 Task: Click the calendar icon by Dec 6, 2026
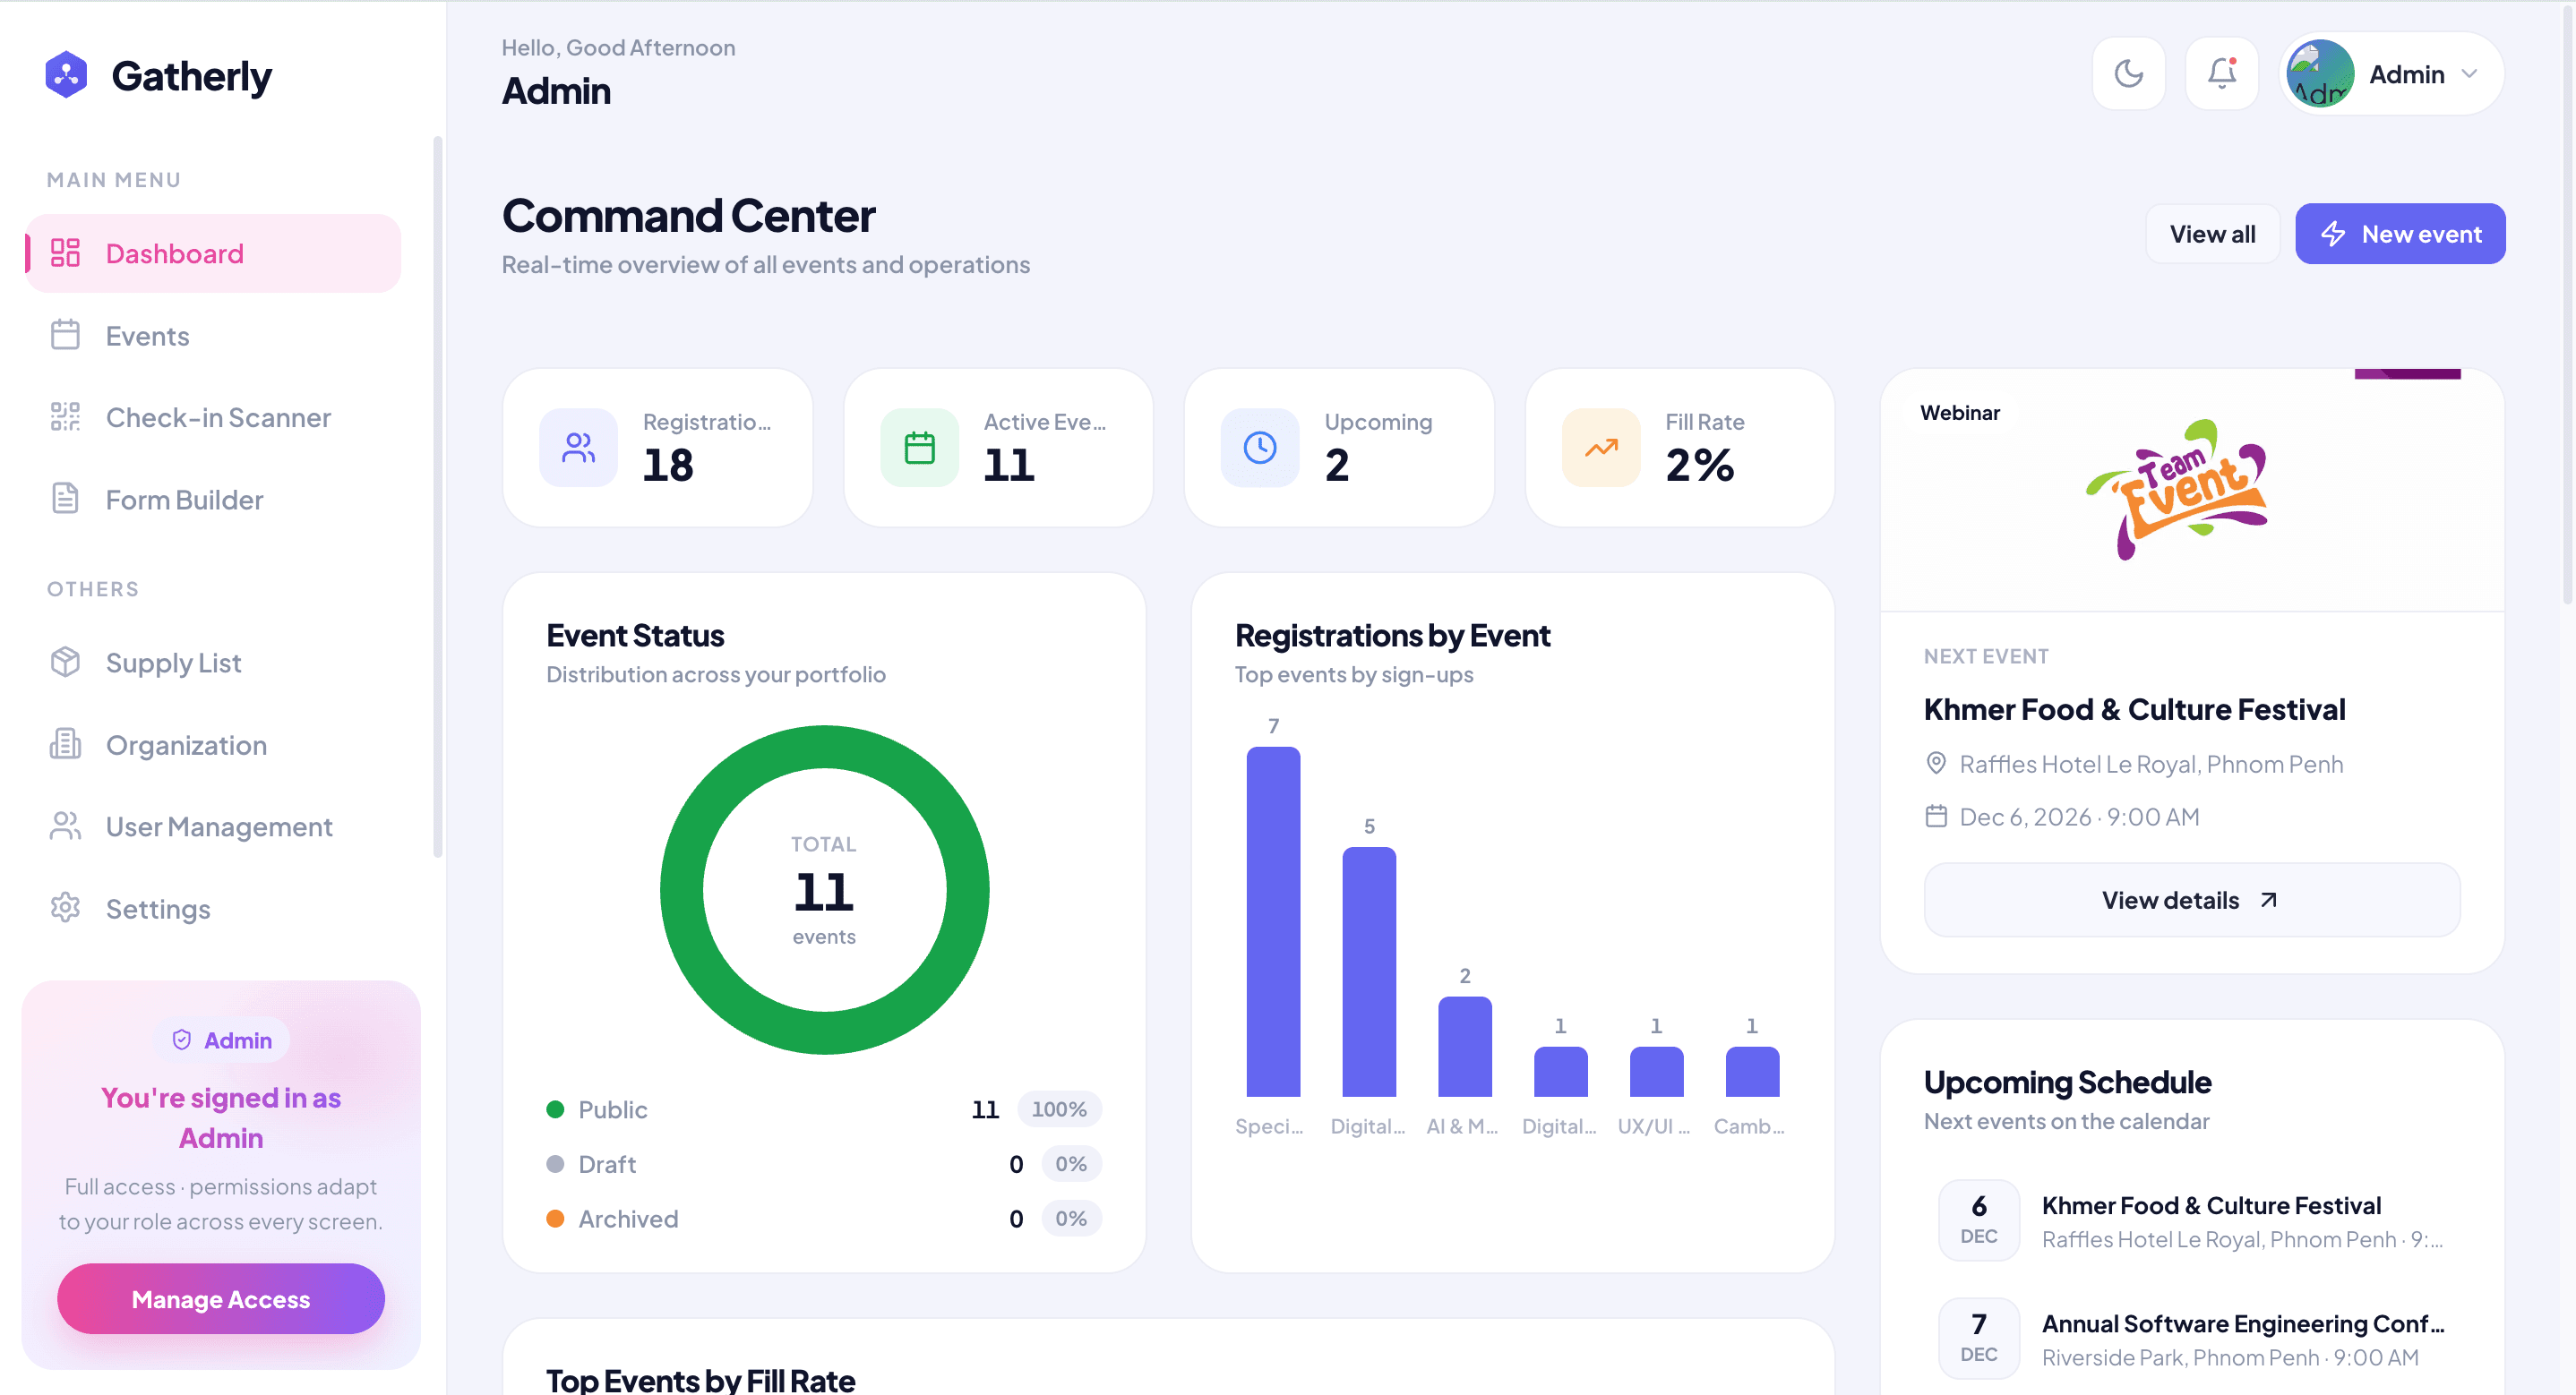tap(1936, 816)
